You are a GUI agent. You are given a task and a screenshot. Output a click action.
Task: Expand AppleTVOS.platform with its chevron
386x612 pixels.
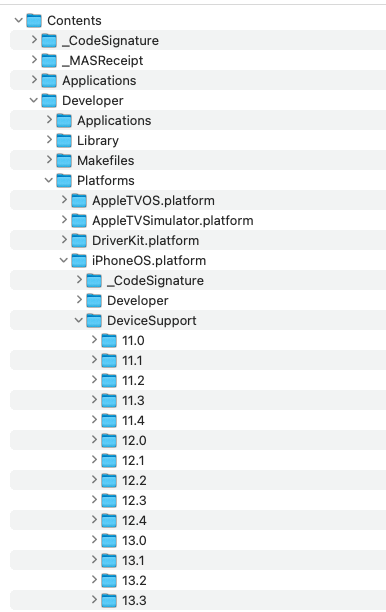pos(64,199)
